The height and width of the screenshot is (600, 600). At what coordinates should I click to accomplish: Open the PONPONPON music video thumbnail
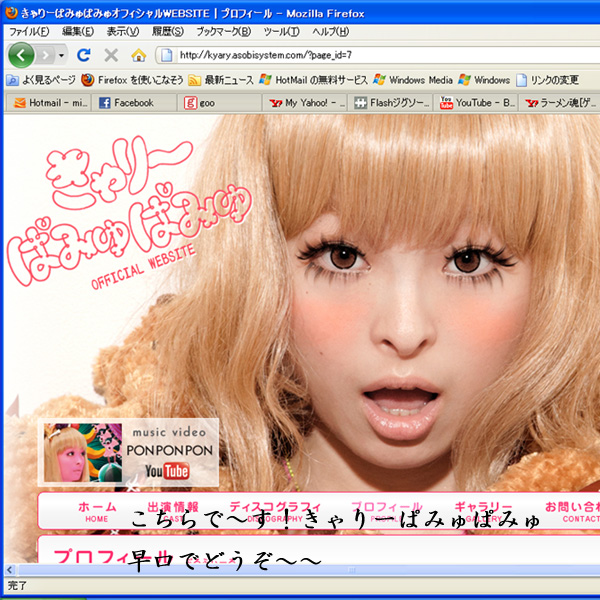[x=83, y=453]
